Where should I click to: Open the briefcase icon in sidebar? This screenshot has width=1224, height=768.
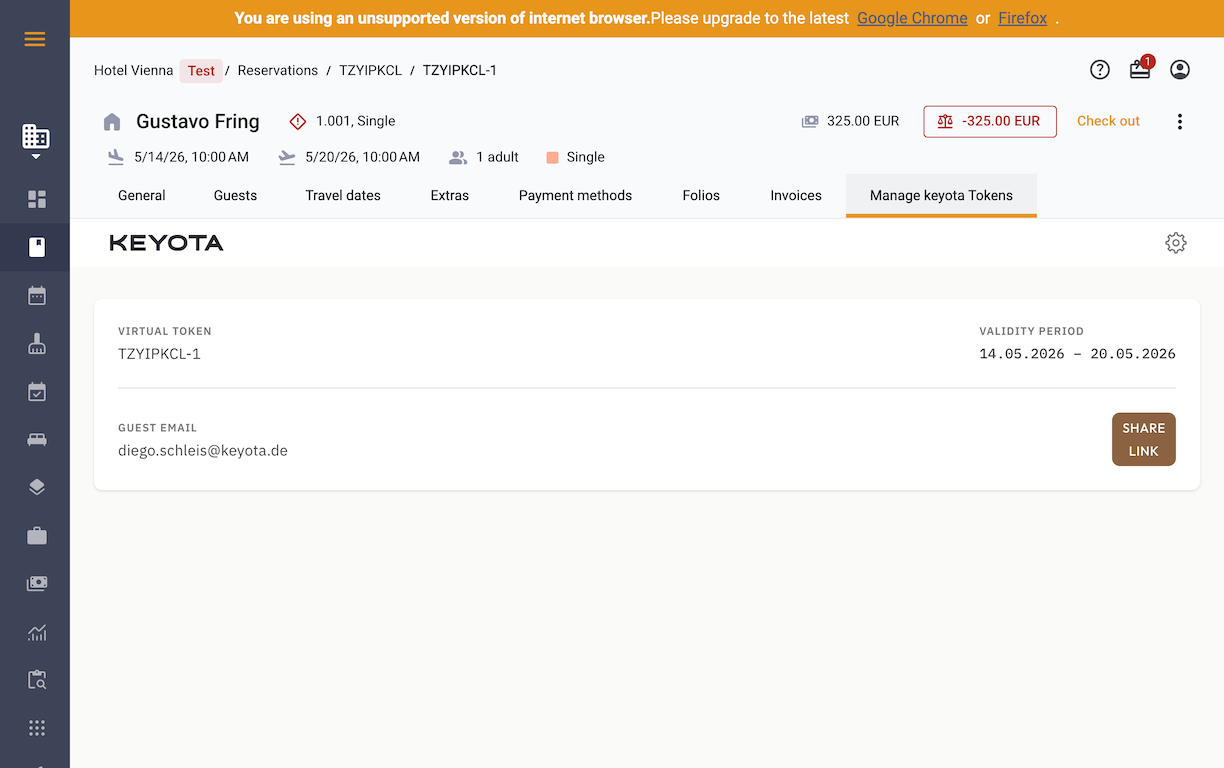pos(37,536)
